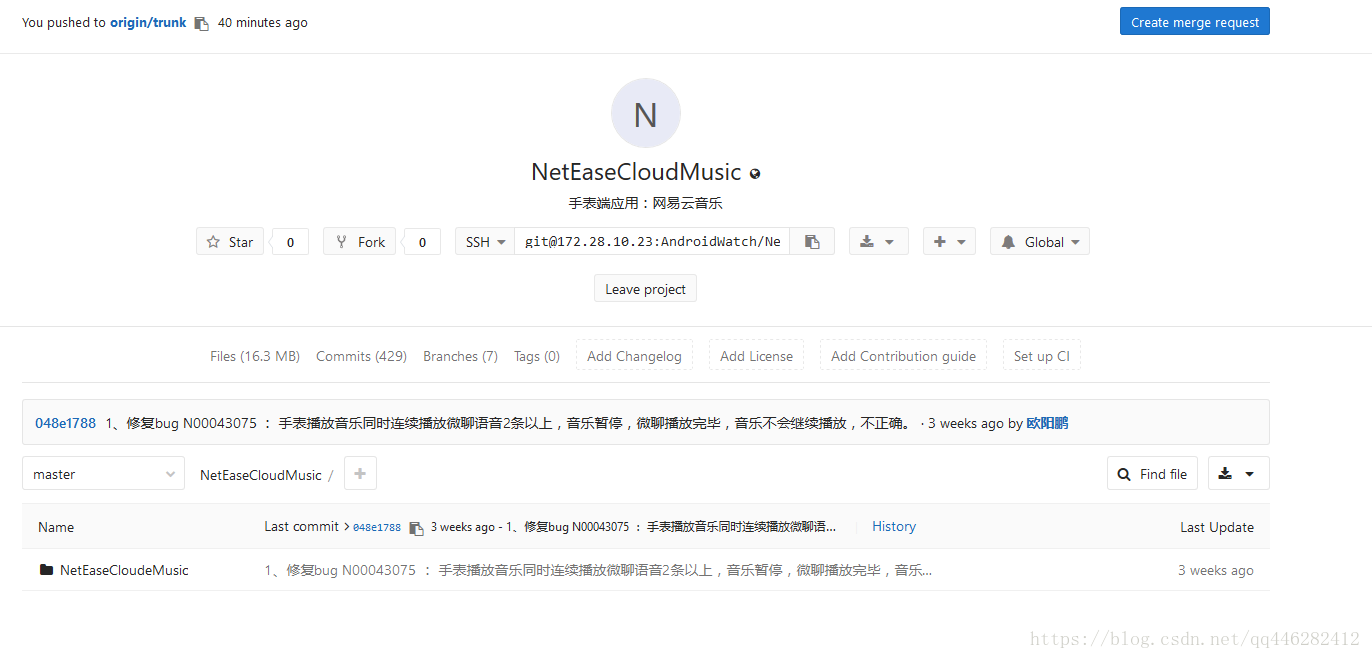1372x659 pixels.
Task: Click the project description 手表端应用：网易云音乐
Action: click(646, 203)
